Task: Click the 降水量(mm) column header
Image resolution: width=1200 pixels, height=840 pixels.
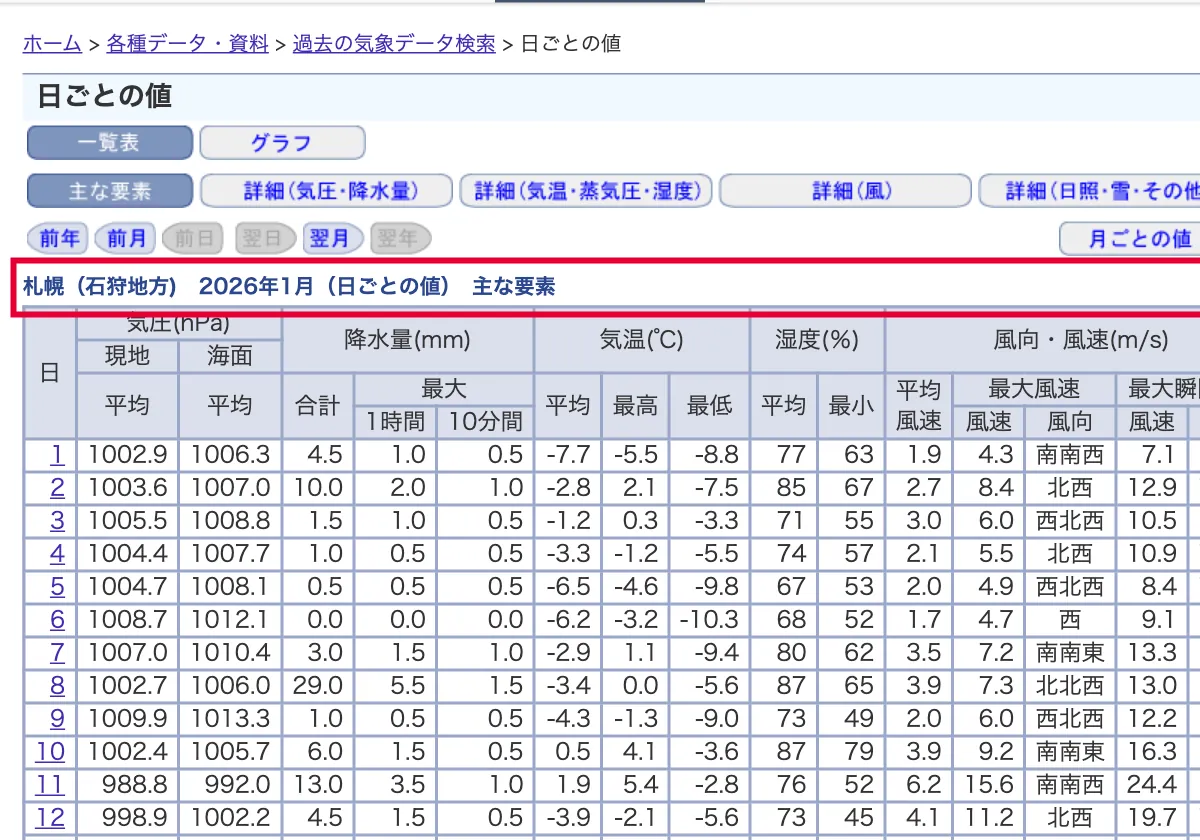Action: point(408,341)
